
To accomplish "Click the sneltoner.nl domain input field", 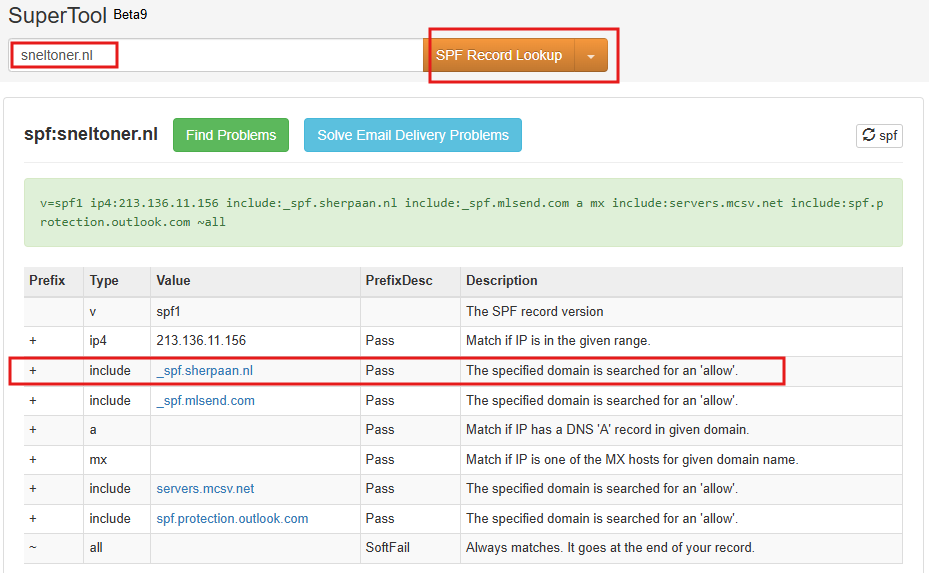I will pyautogui.click(x=216, y=55).
